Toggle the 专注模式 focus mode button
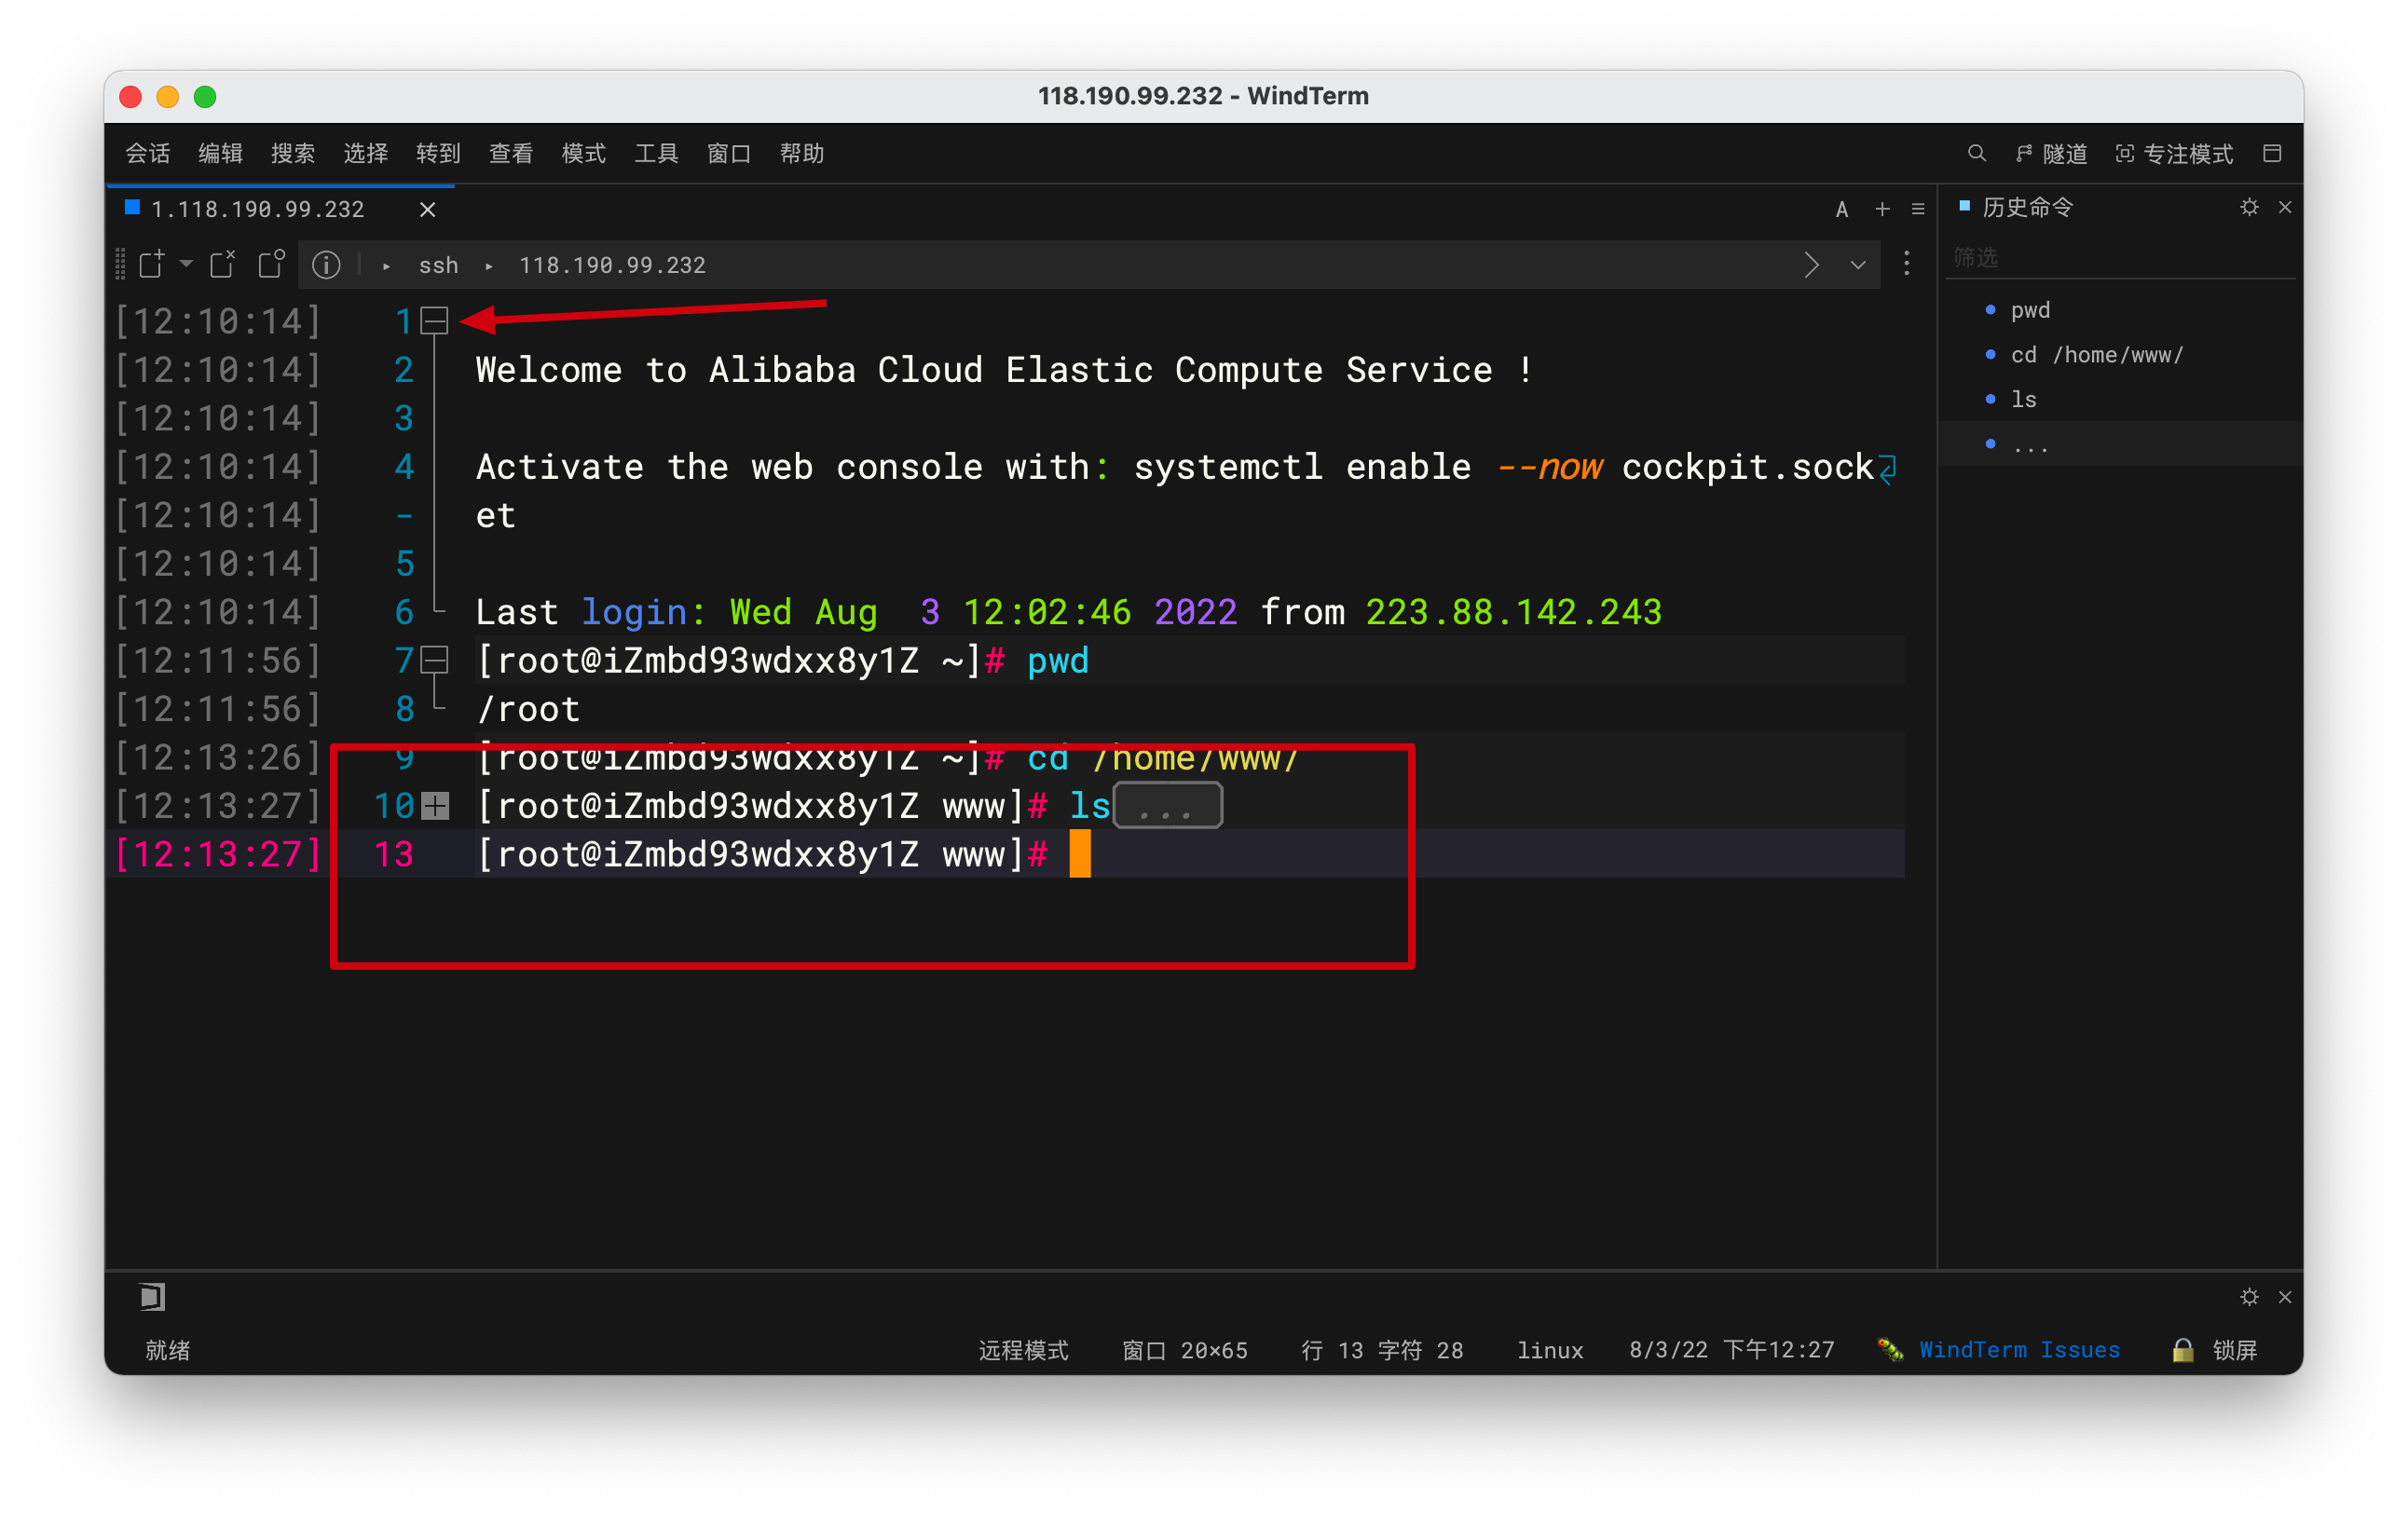This screenshot has height=1513, width=2408. point(2174,153)
